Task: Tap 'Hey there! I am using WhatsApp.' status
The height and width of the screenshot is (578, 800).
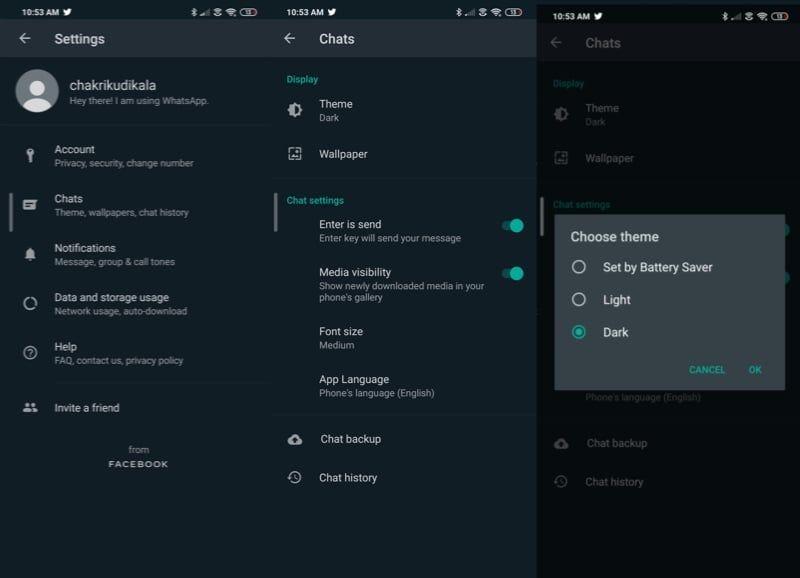Action: 139,101
